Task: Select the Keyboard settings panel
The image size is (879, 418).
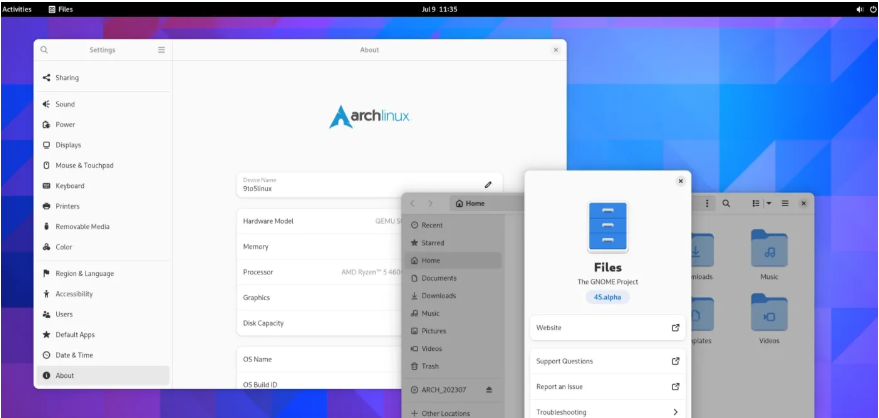Action: tap(103, 186)
